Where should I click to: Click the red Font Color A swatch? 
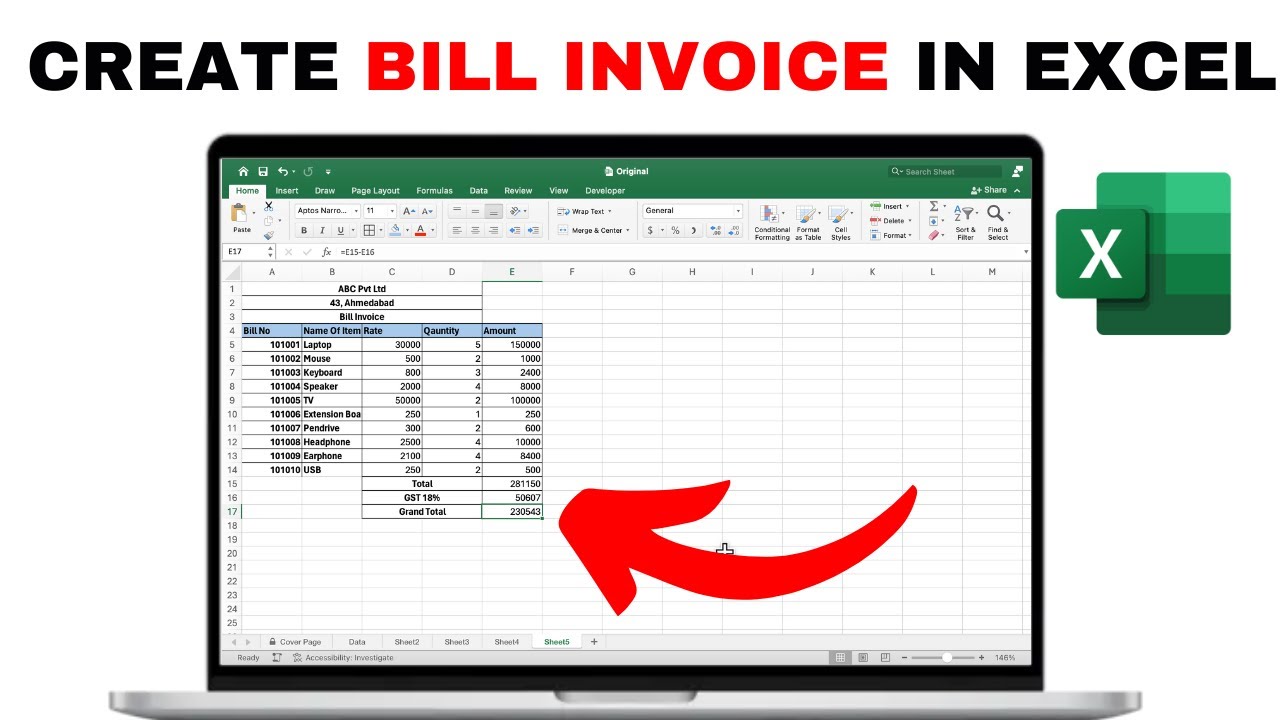(x=419, y=230)
